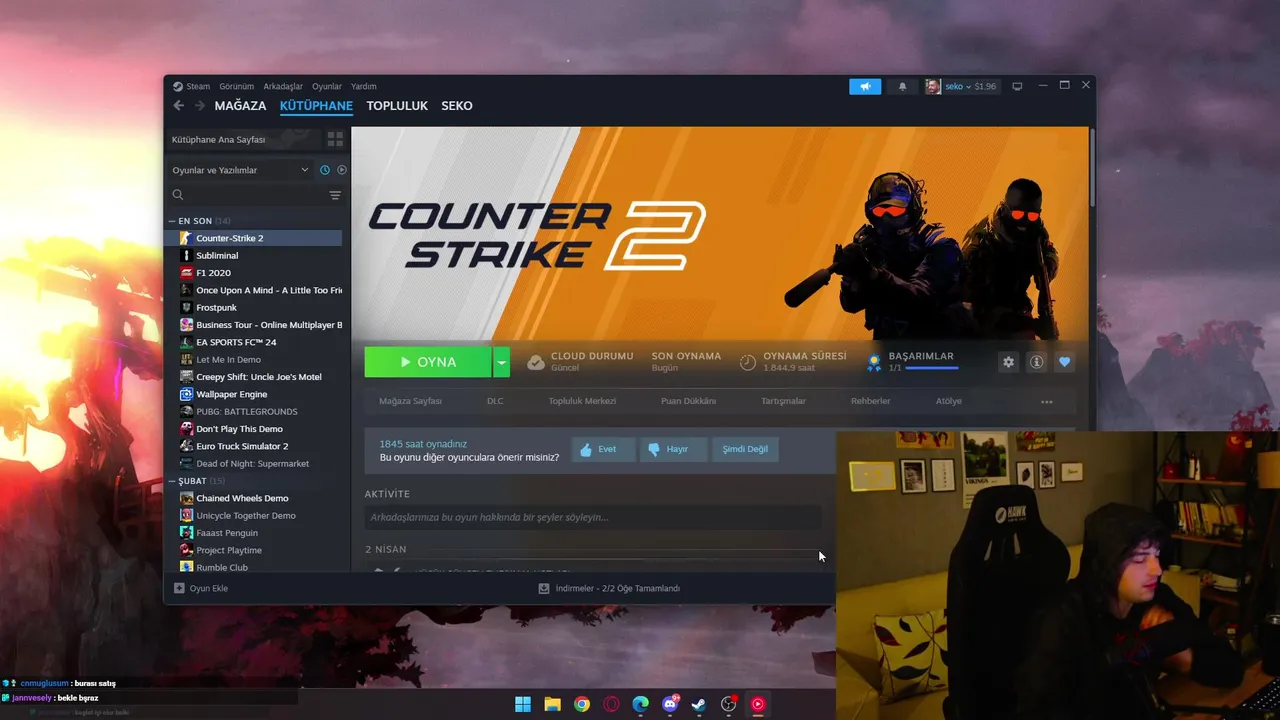The width and height of the screenshot is (1280, 720).
Task: Click the green OYNA play button
Action: [x=428, y=362]
